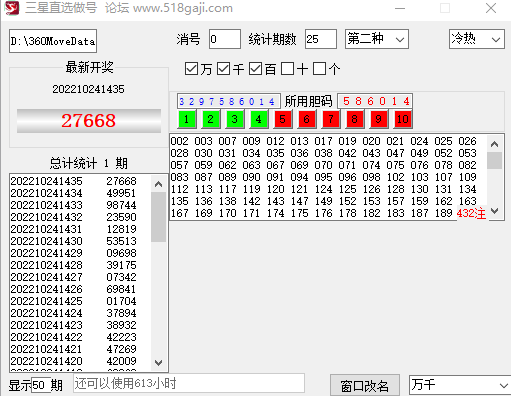Click the 还可以使用613小时 text field
The image size is (511, 396).
(189, 383)
